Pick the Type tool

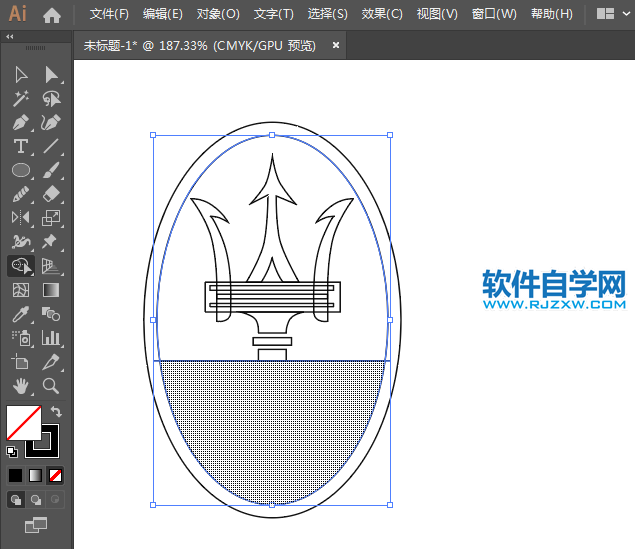tap(21, 146)
